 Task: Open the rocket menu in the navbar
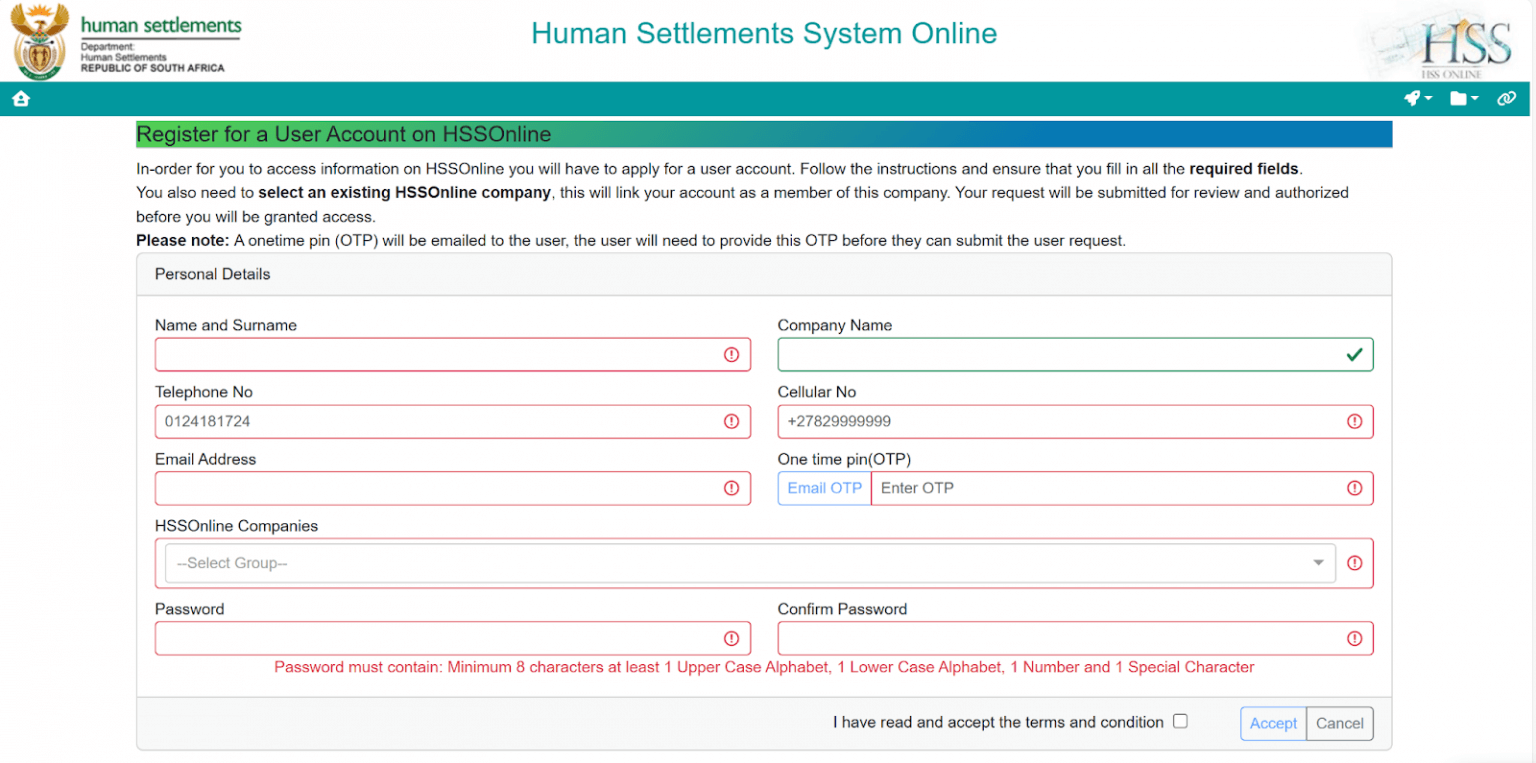tap(1418, 98)
